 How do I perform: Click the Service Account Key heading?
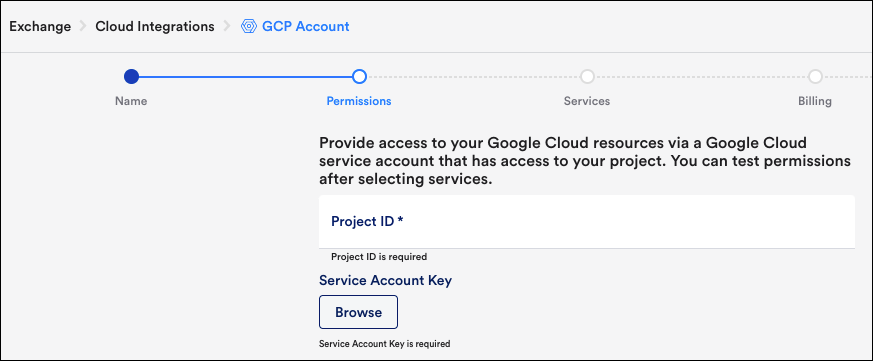(385, 280)
